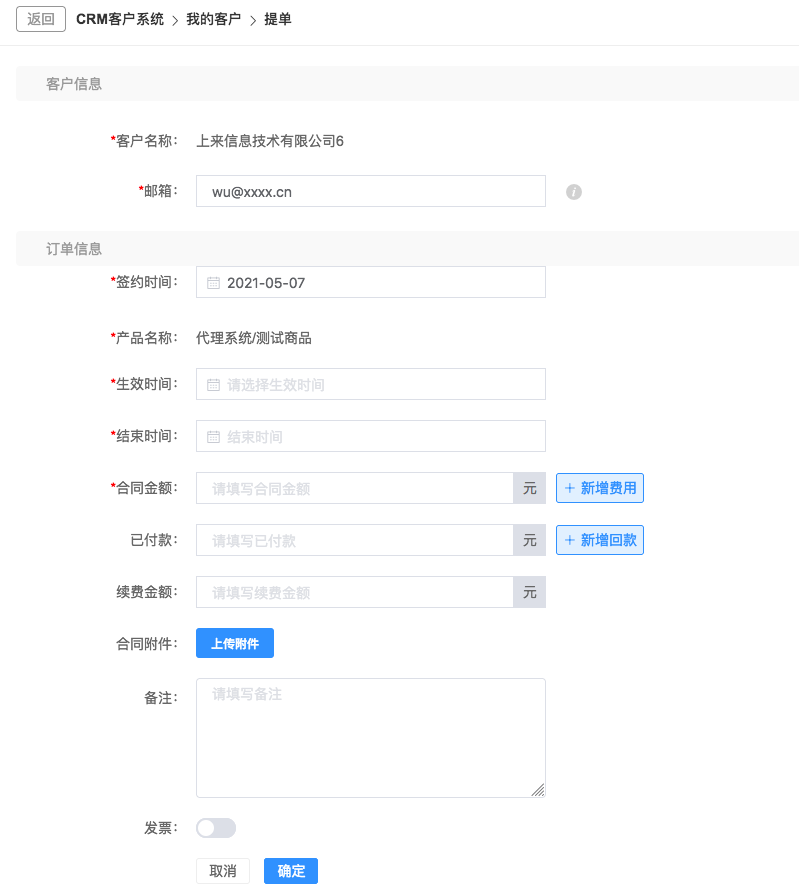
Task: Click product name 代理系统/测试商品
Action: point(254,338)
